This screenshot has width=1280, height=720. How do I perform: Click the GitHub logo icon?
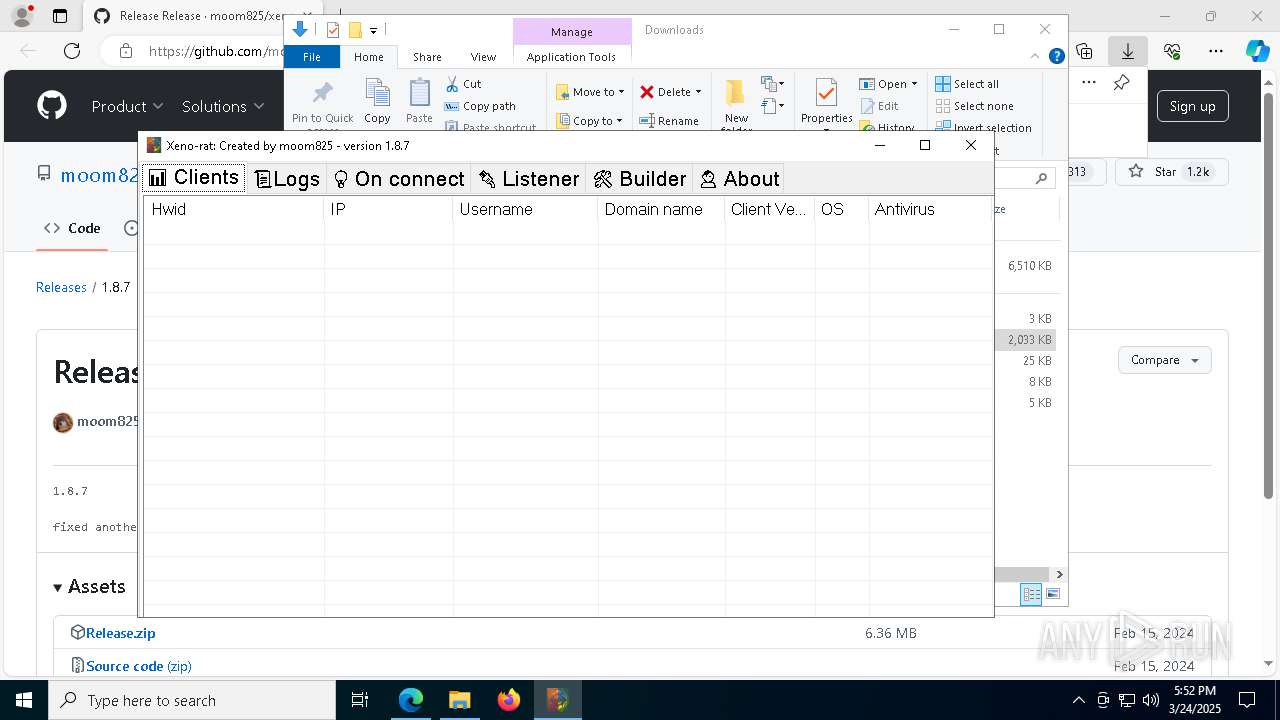pos(52,106)
